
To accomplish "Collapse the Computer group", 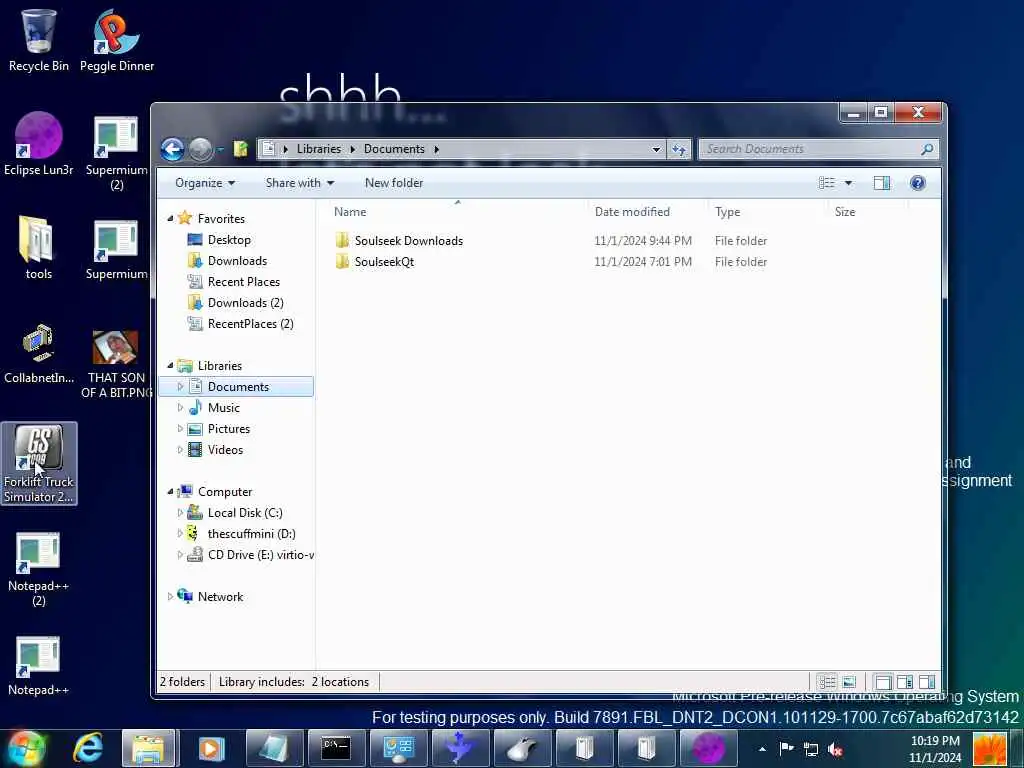I will coord(170,492).
